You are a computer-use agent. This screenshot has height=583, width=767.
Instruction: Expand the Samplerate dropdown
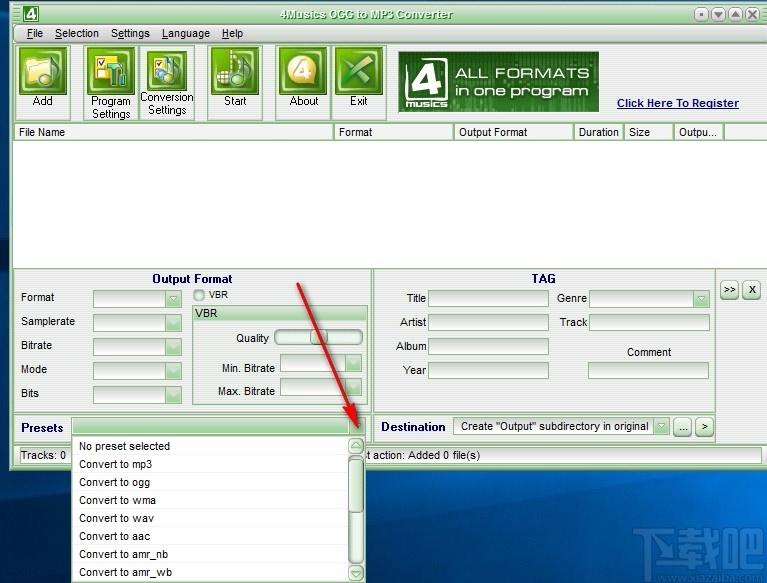click(x=173, y=323)
